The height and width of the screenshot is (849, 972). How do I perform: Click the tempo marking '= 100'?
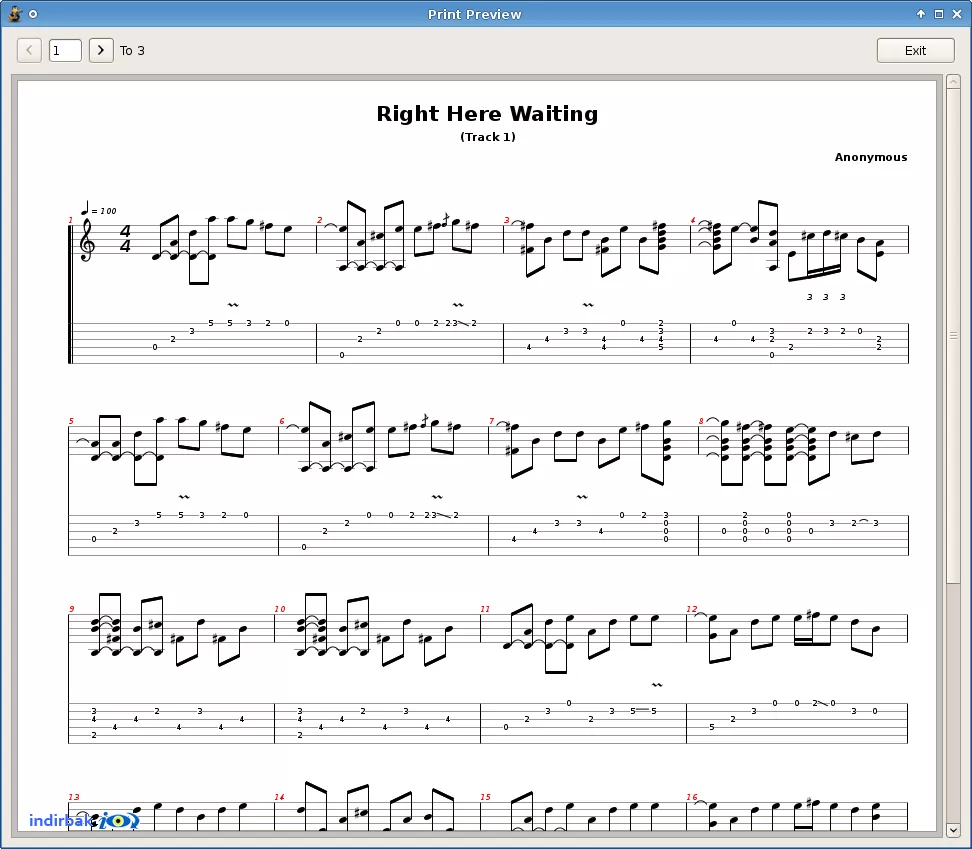coord(99,209)
